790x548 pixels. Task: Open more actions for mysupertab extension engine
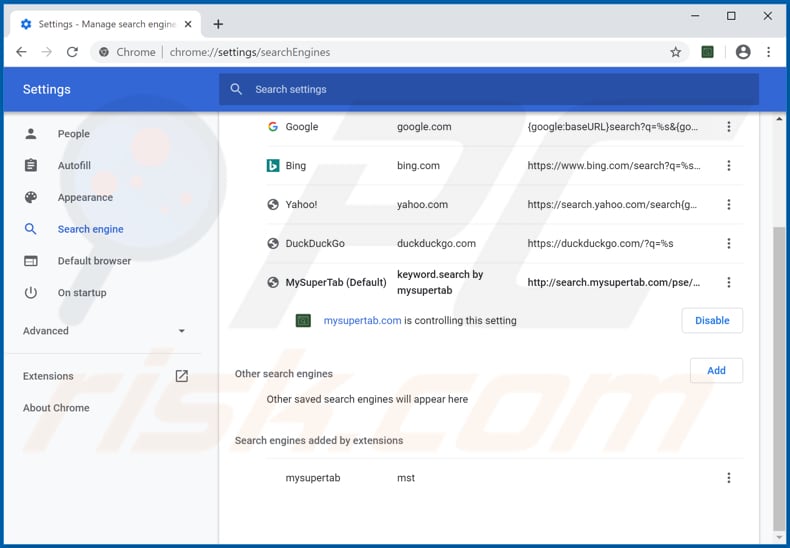click(729, 478)
